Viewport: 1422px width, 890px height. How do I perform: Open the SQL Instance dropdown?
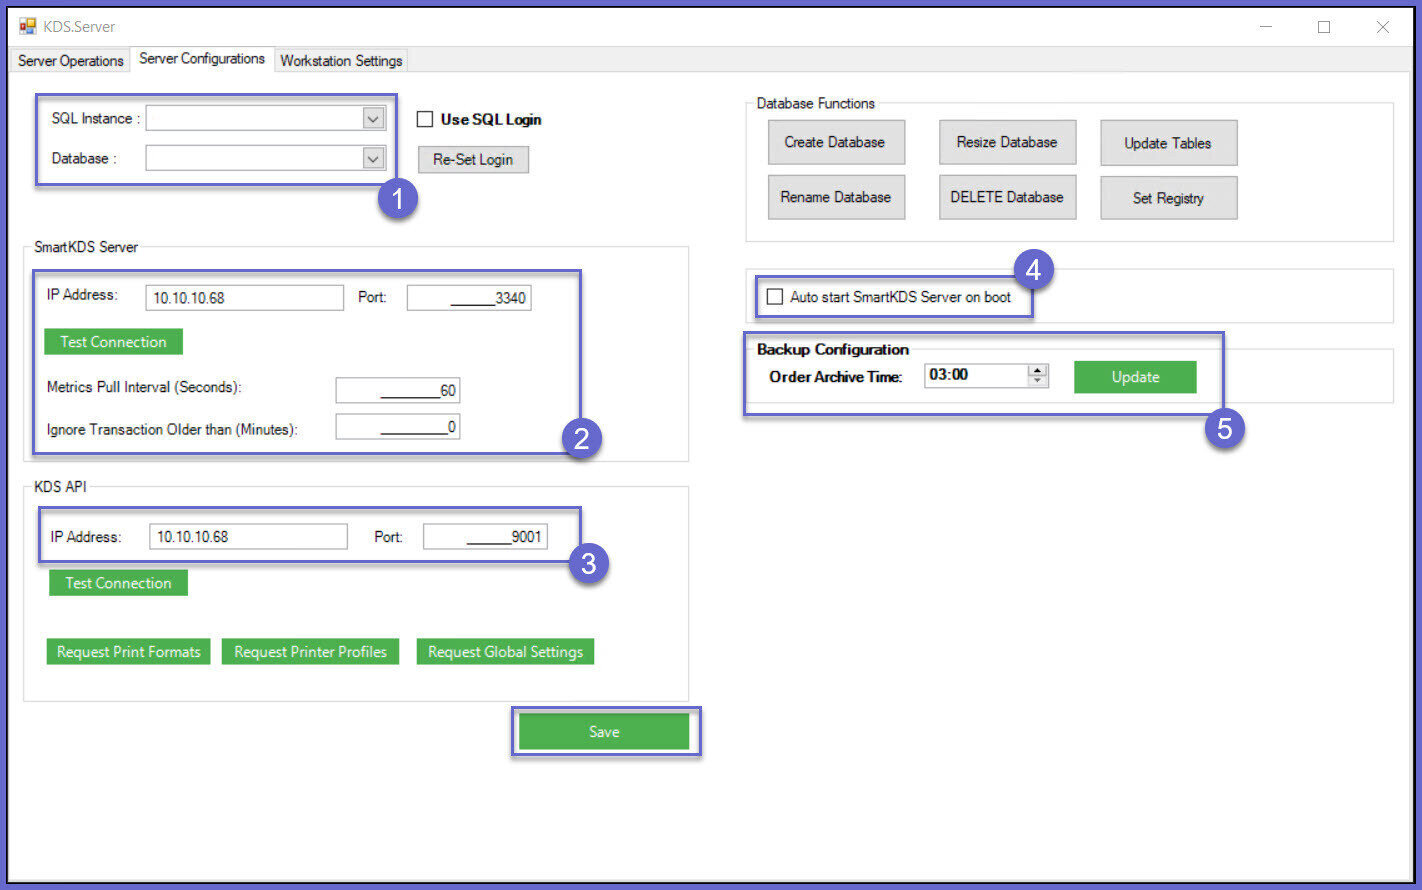[x=373, y=119]
